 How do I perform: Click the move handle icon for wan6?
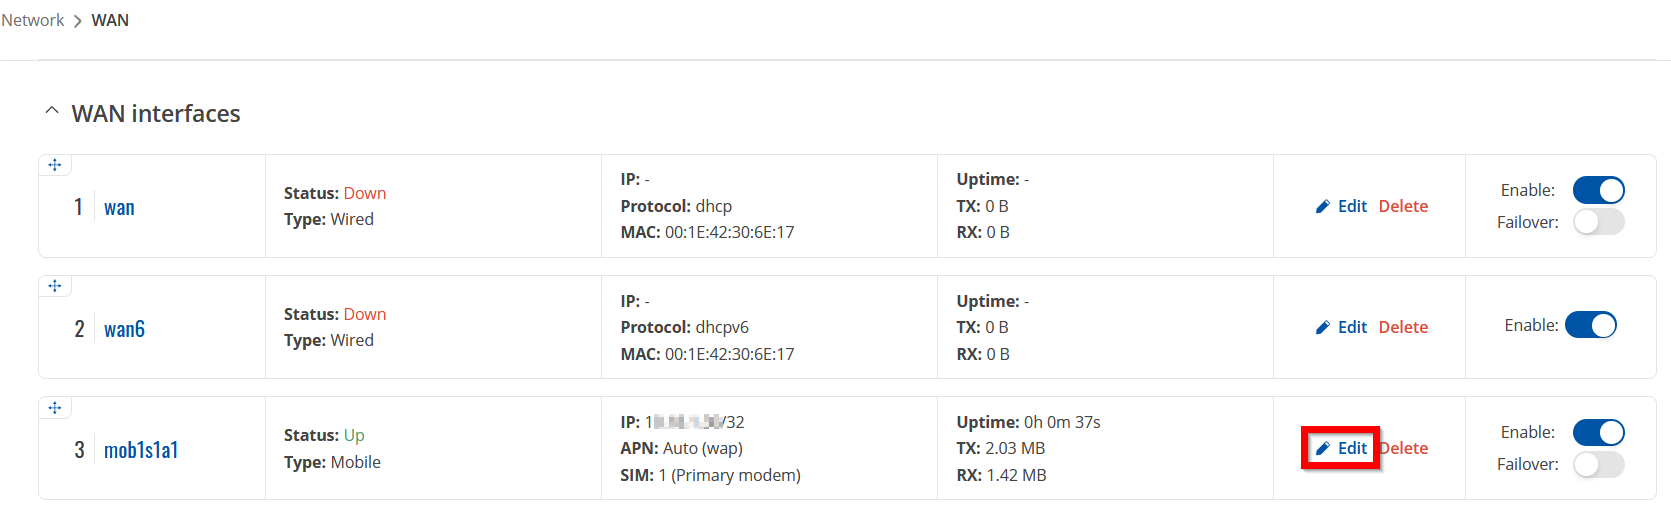click(x=55, y=286)
